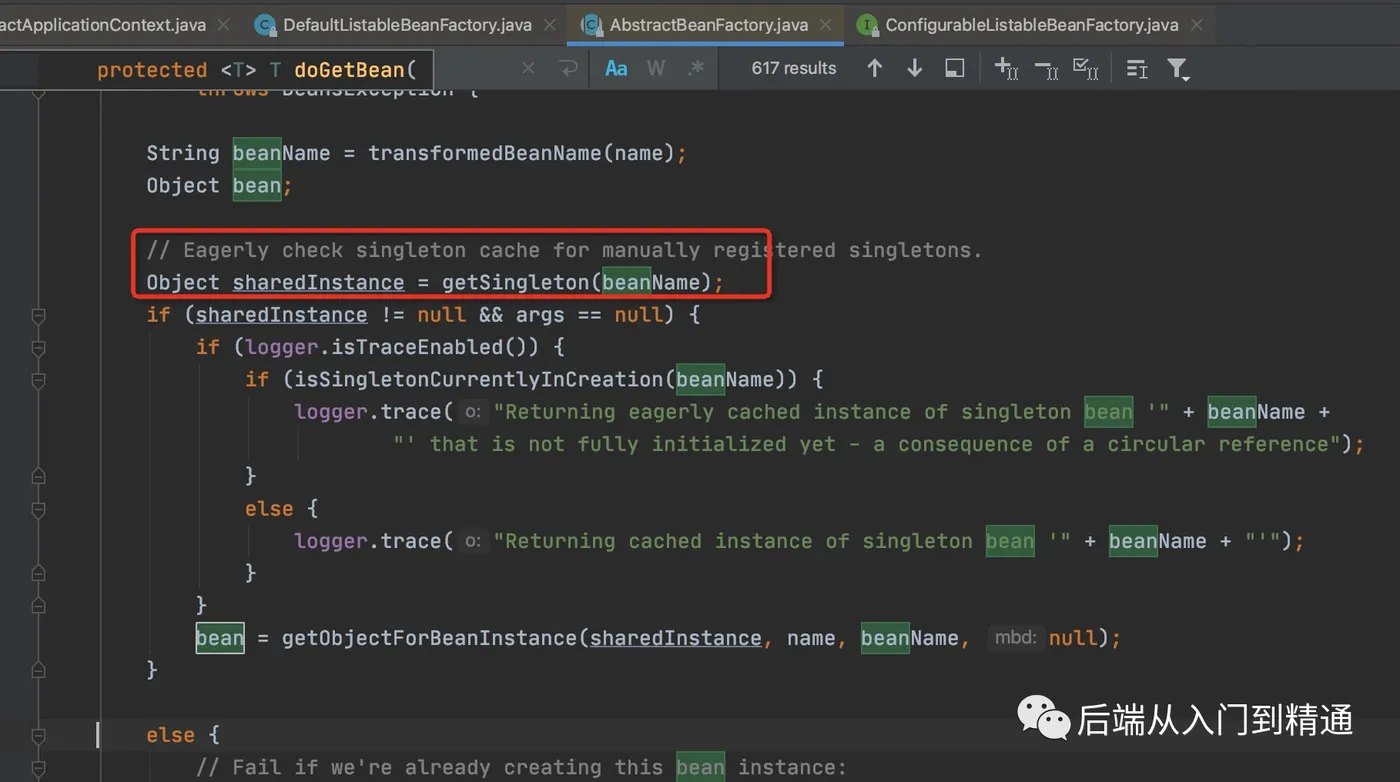Click 'that is not fully initialized' string
Image resolution: width=1400 pixels, height=782 pixels.
click(866, 444)
